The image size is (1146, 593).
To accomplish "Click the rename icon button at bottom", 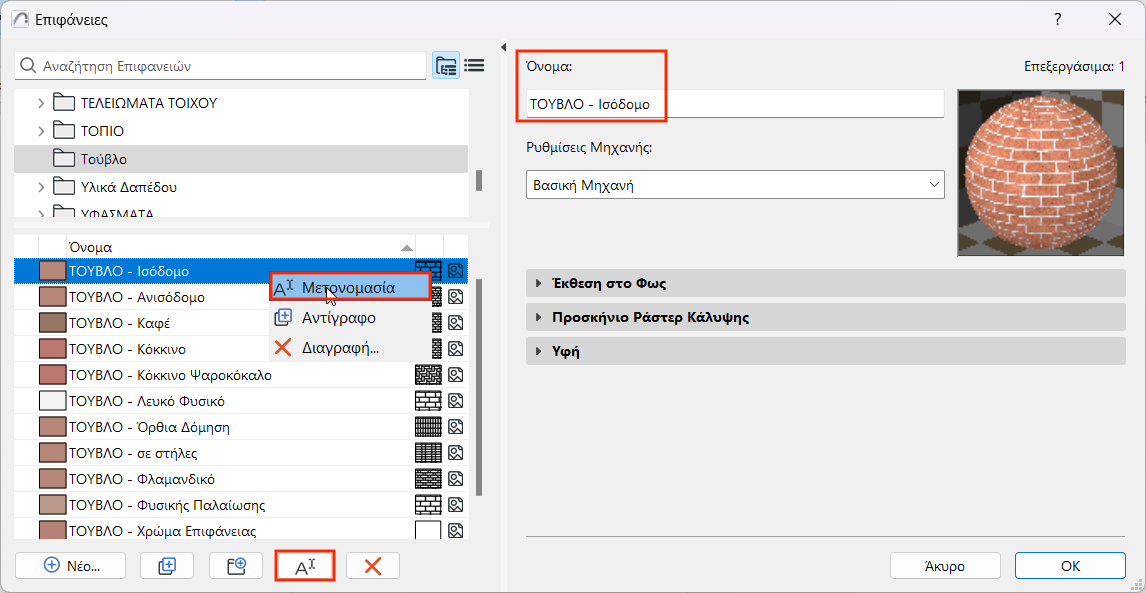I will [305, 565].
